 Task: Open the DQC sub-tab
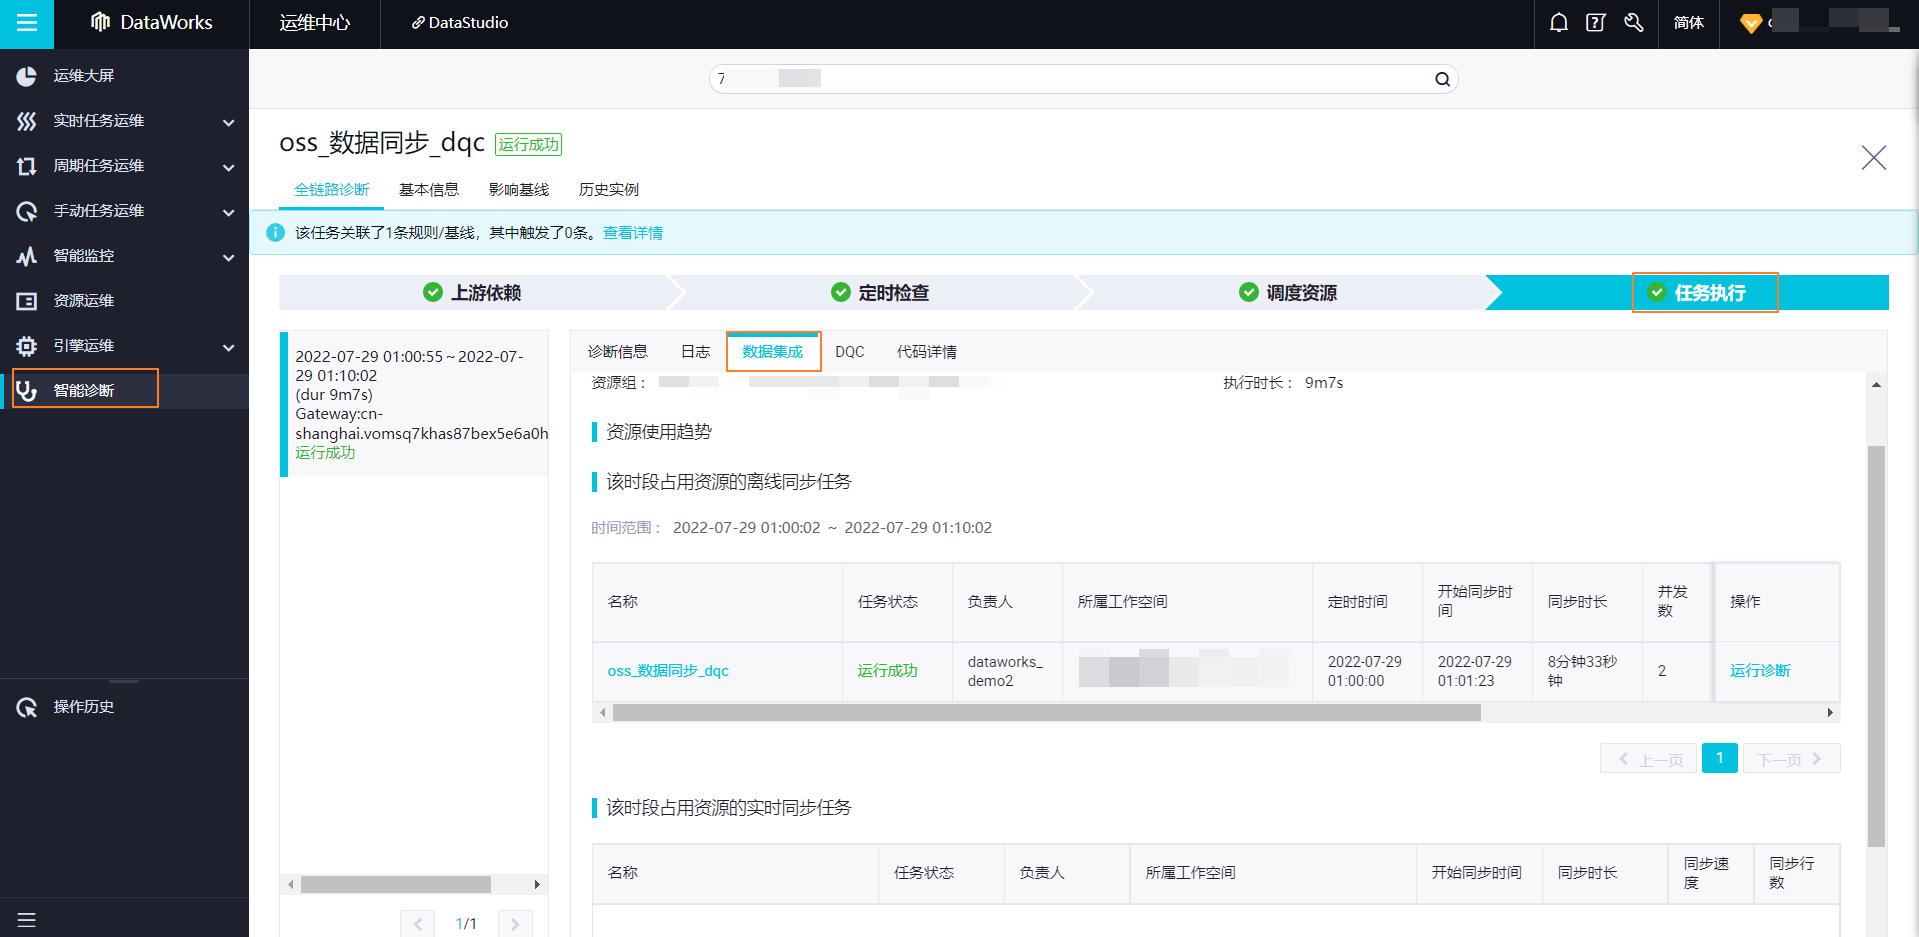coord(850,352)
